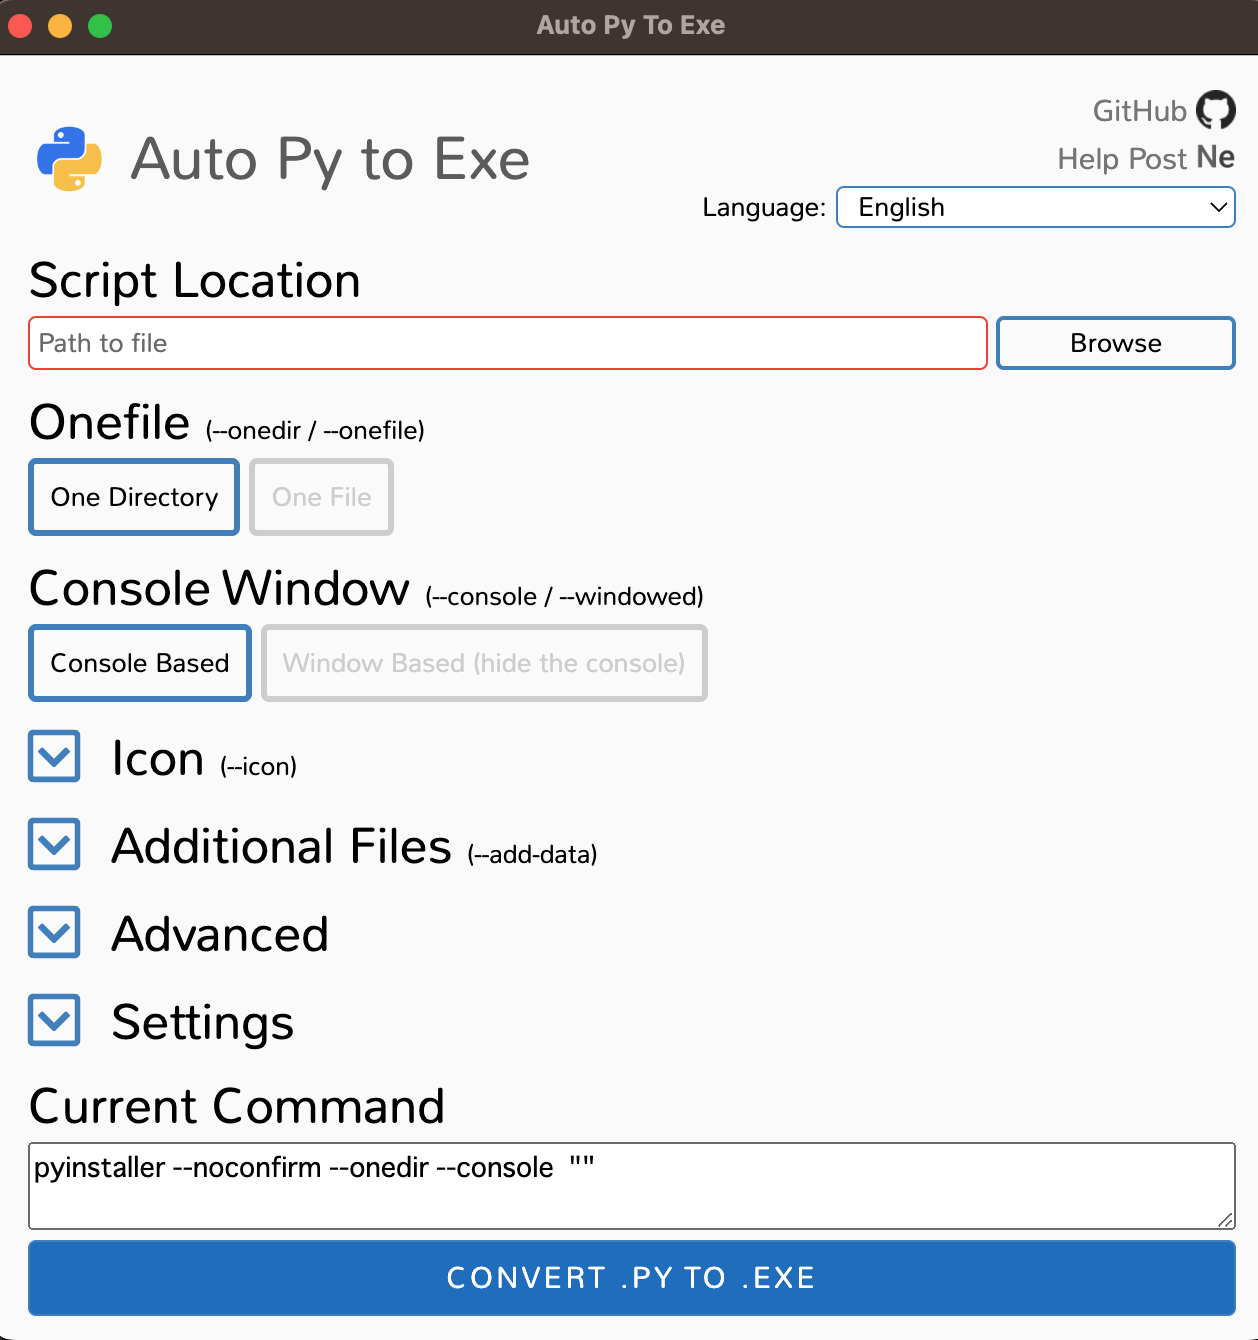Open the Language dropdown
Screen dimensions: 1258x1340
tap(1036, 207)
